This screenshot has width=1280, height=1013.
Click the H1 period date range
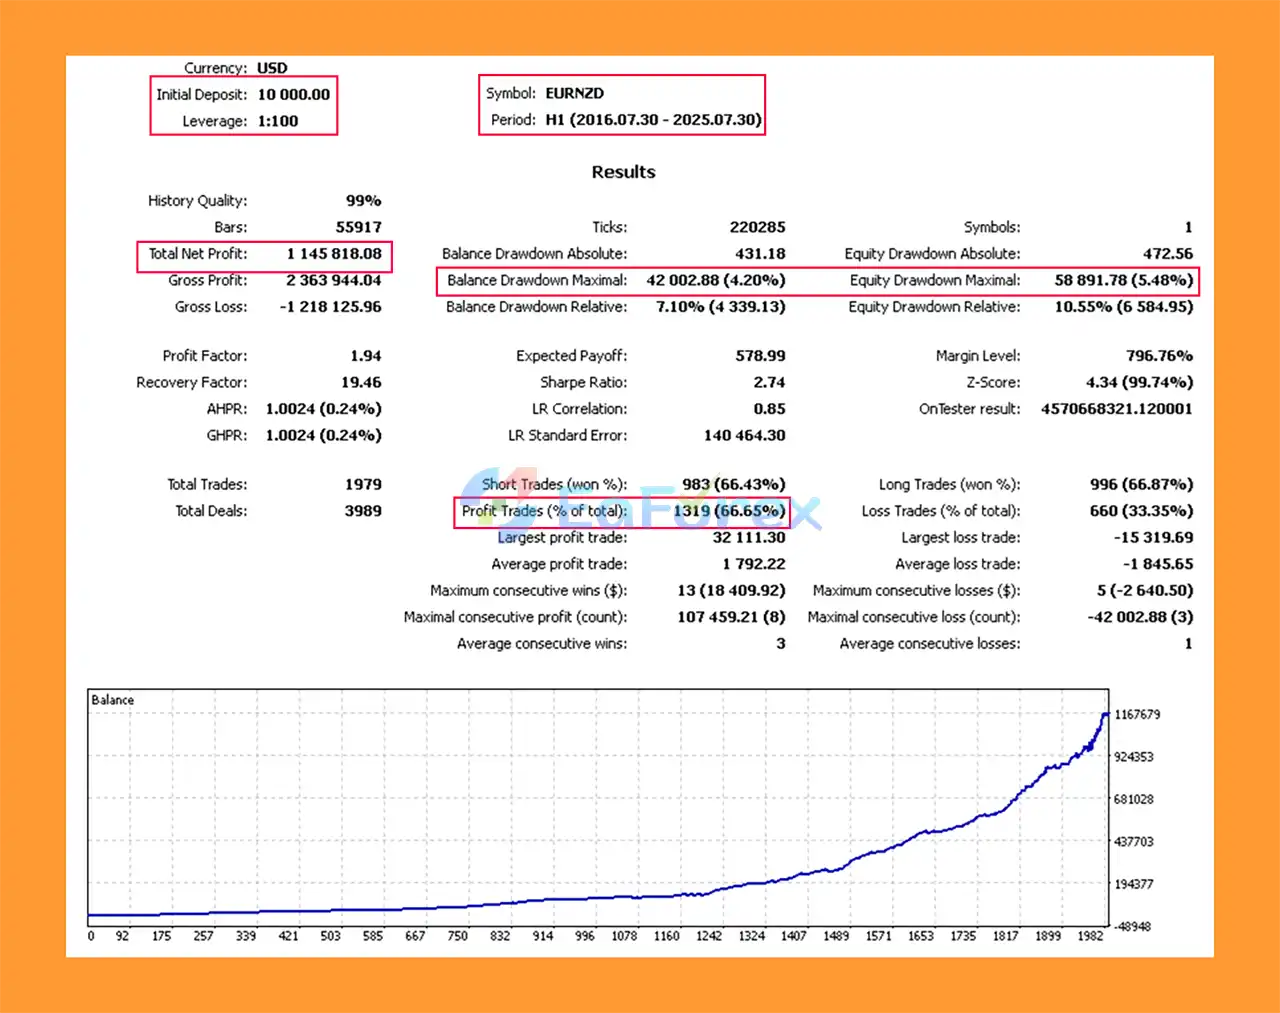653,120
